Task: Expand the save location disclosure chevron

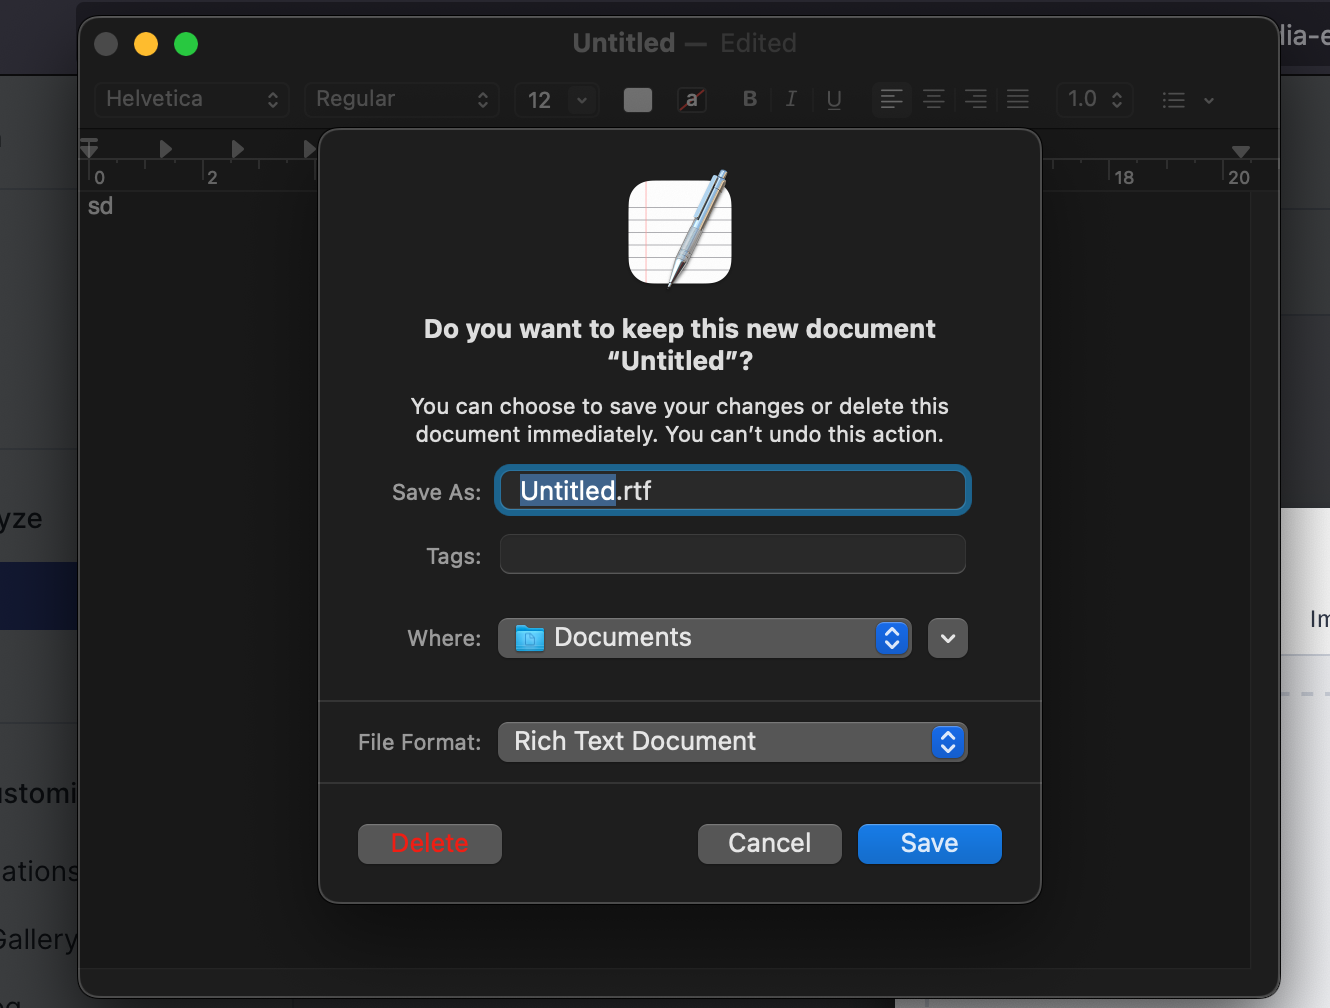Action: tap(947, 637)
